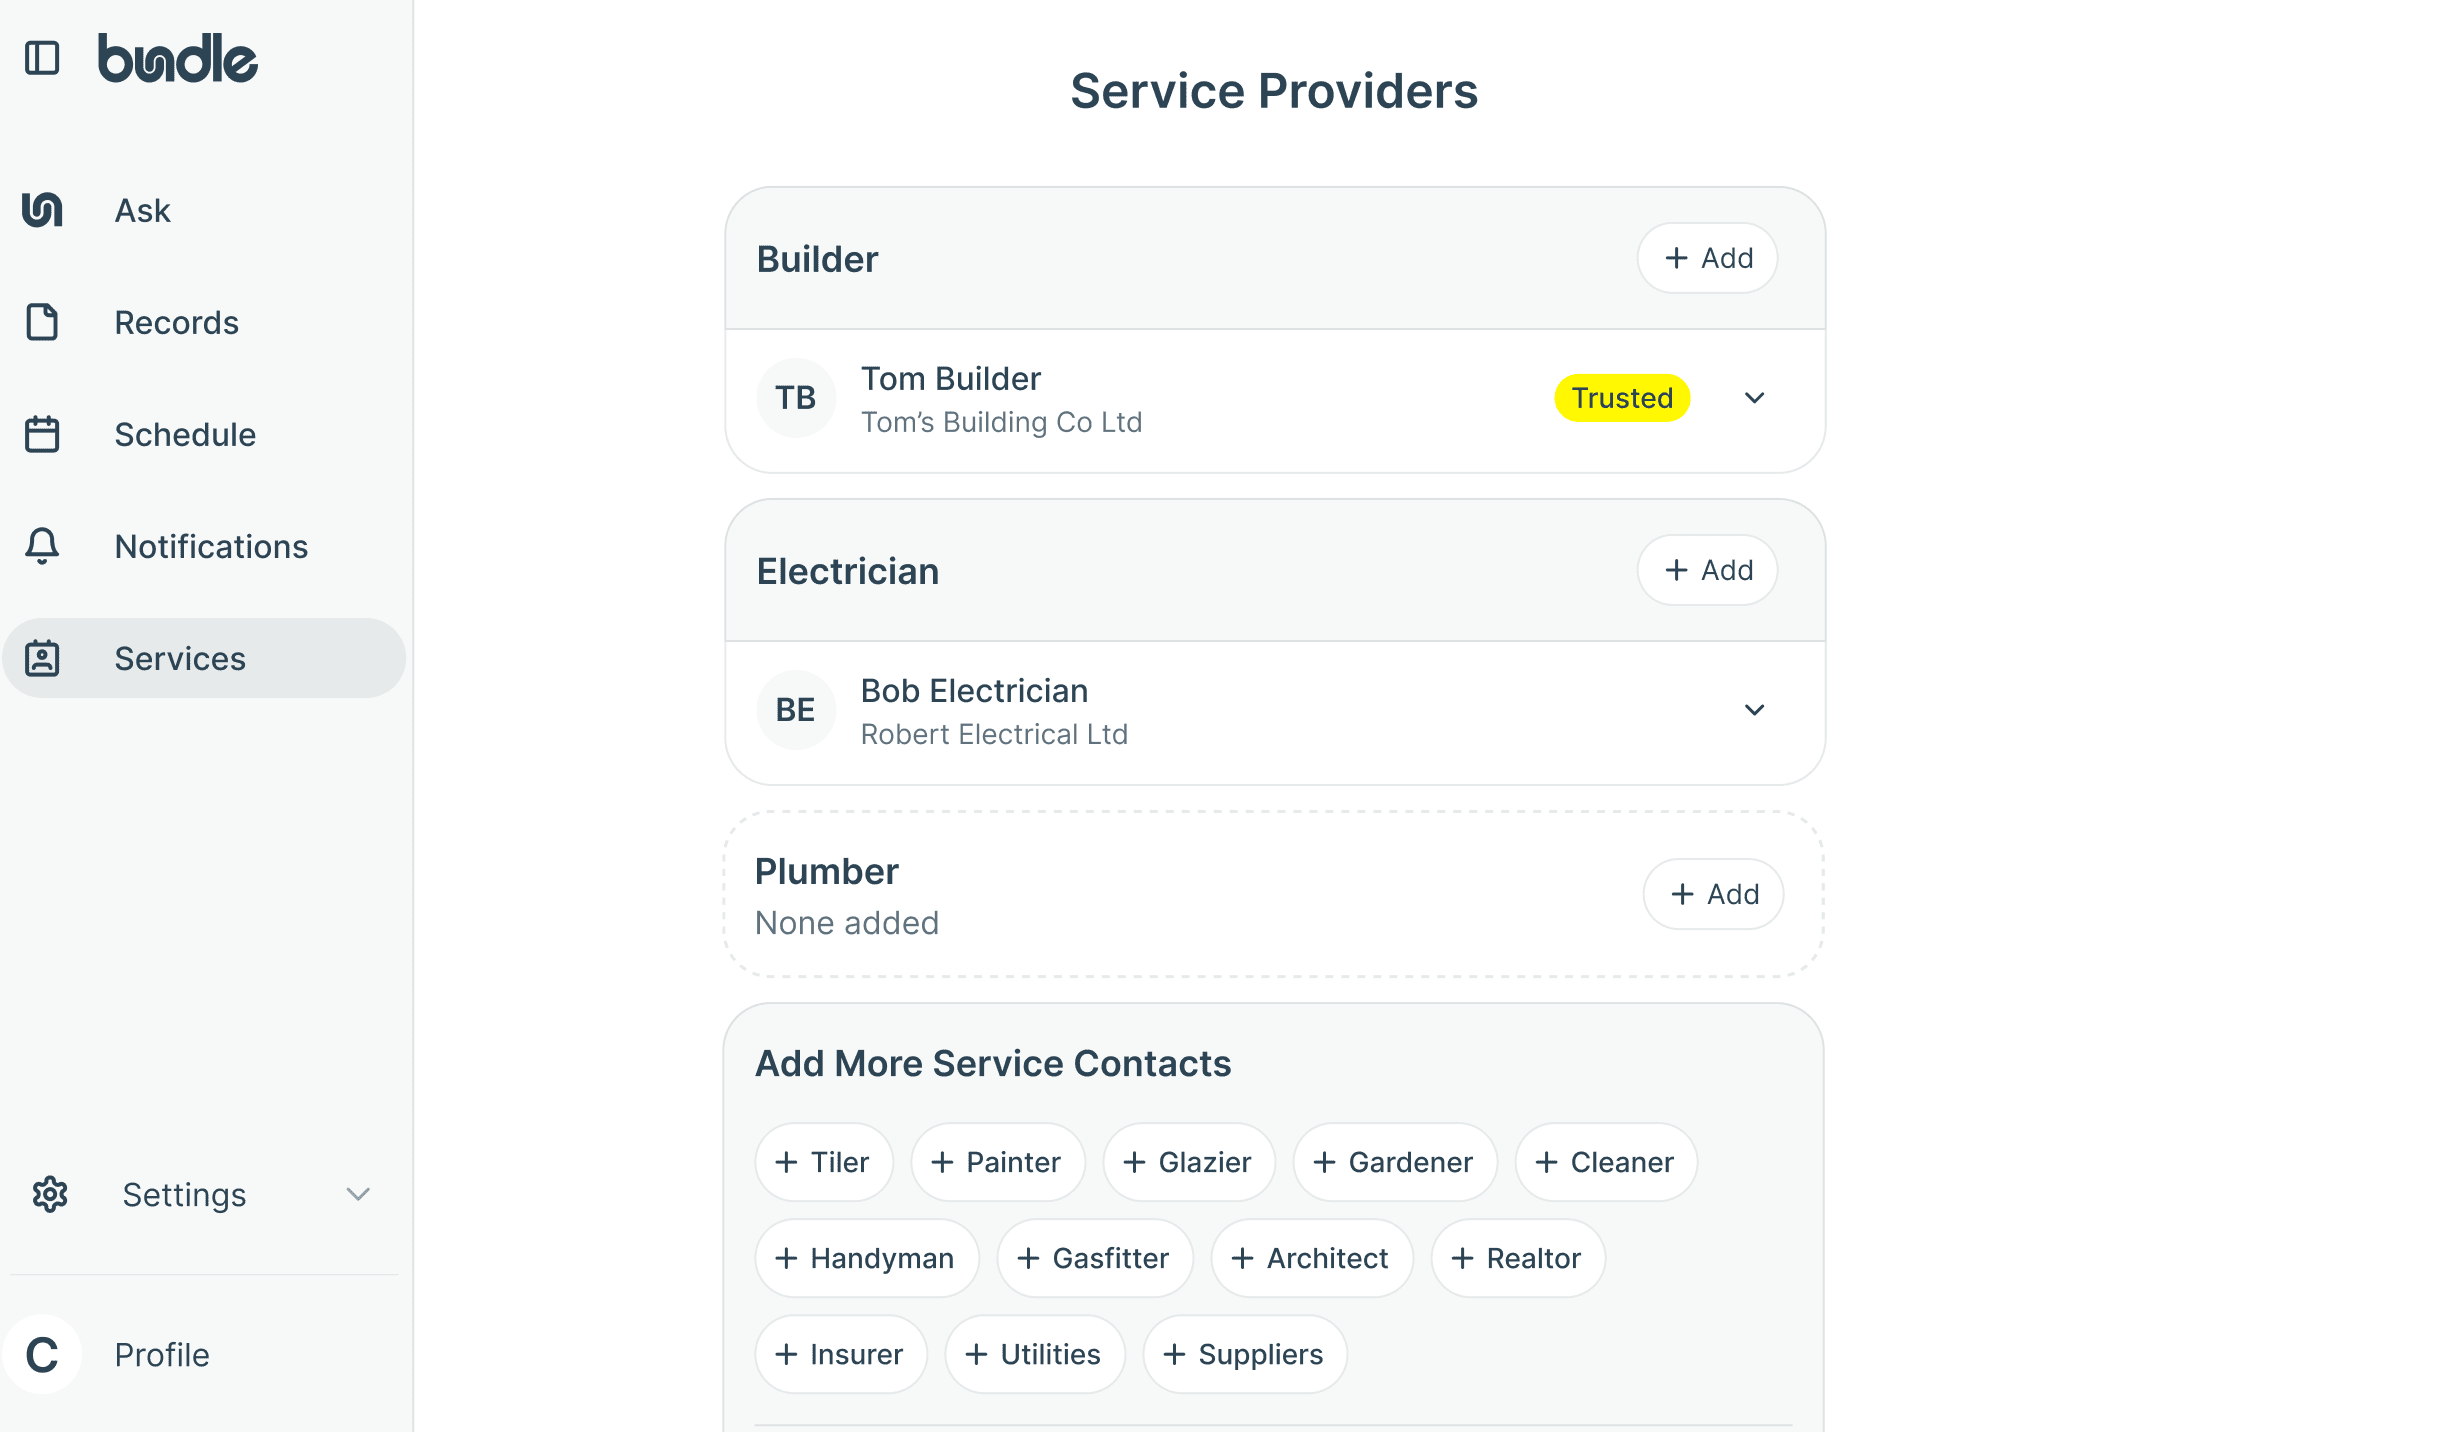This screenshot has width=2452, height=1432.
Task: Click the Notifications bell icon
Action: point(42,546)
